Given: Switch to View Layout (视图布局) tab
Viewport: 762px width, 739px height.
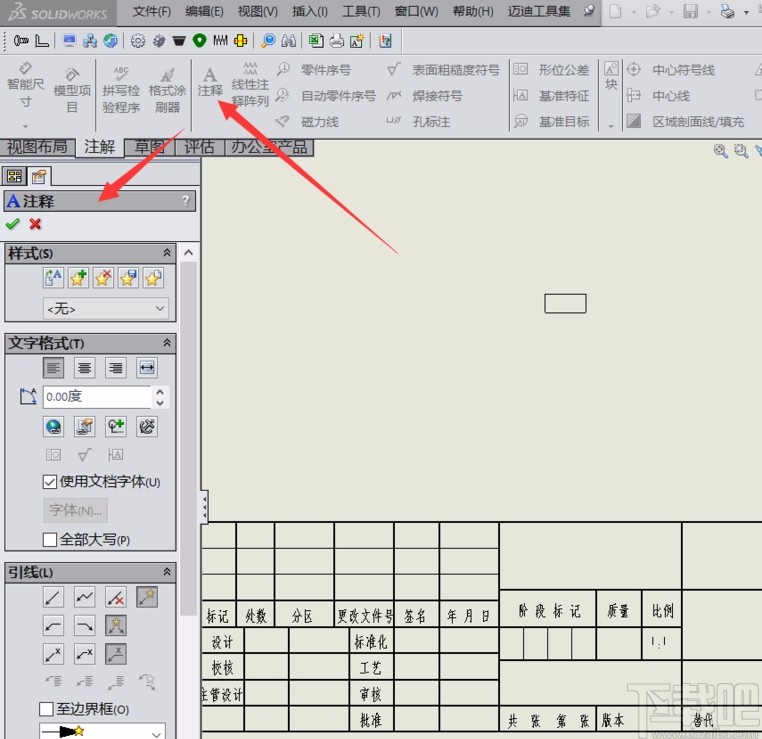Looking at the screenshot, I should 37,147.
